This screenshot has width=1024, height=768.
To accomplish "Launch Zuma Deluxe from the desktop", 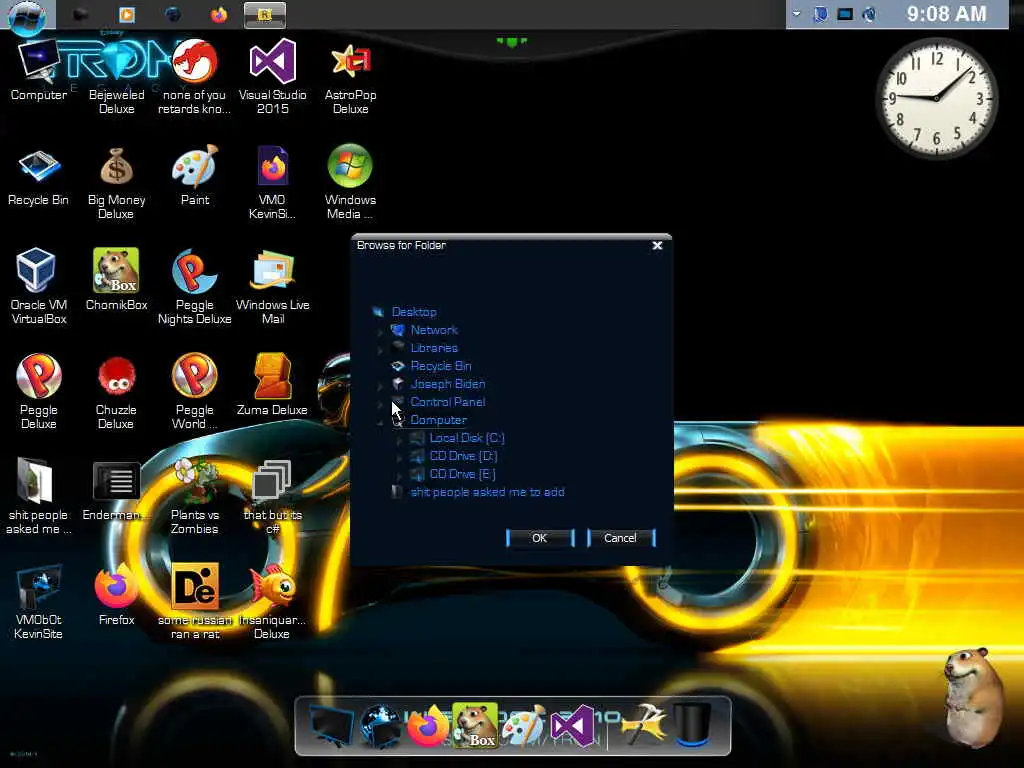I will click(x=272, y=384).
